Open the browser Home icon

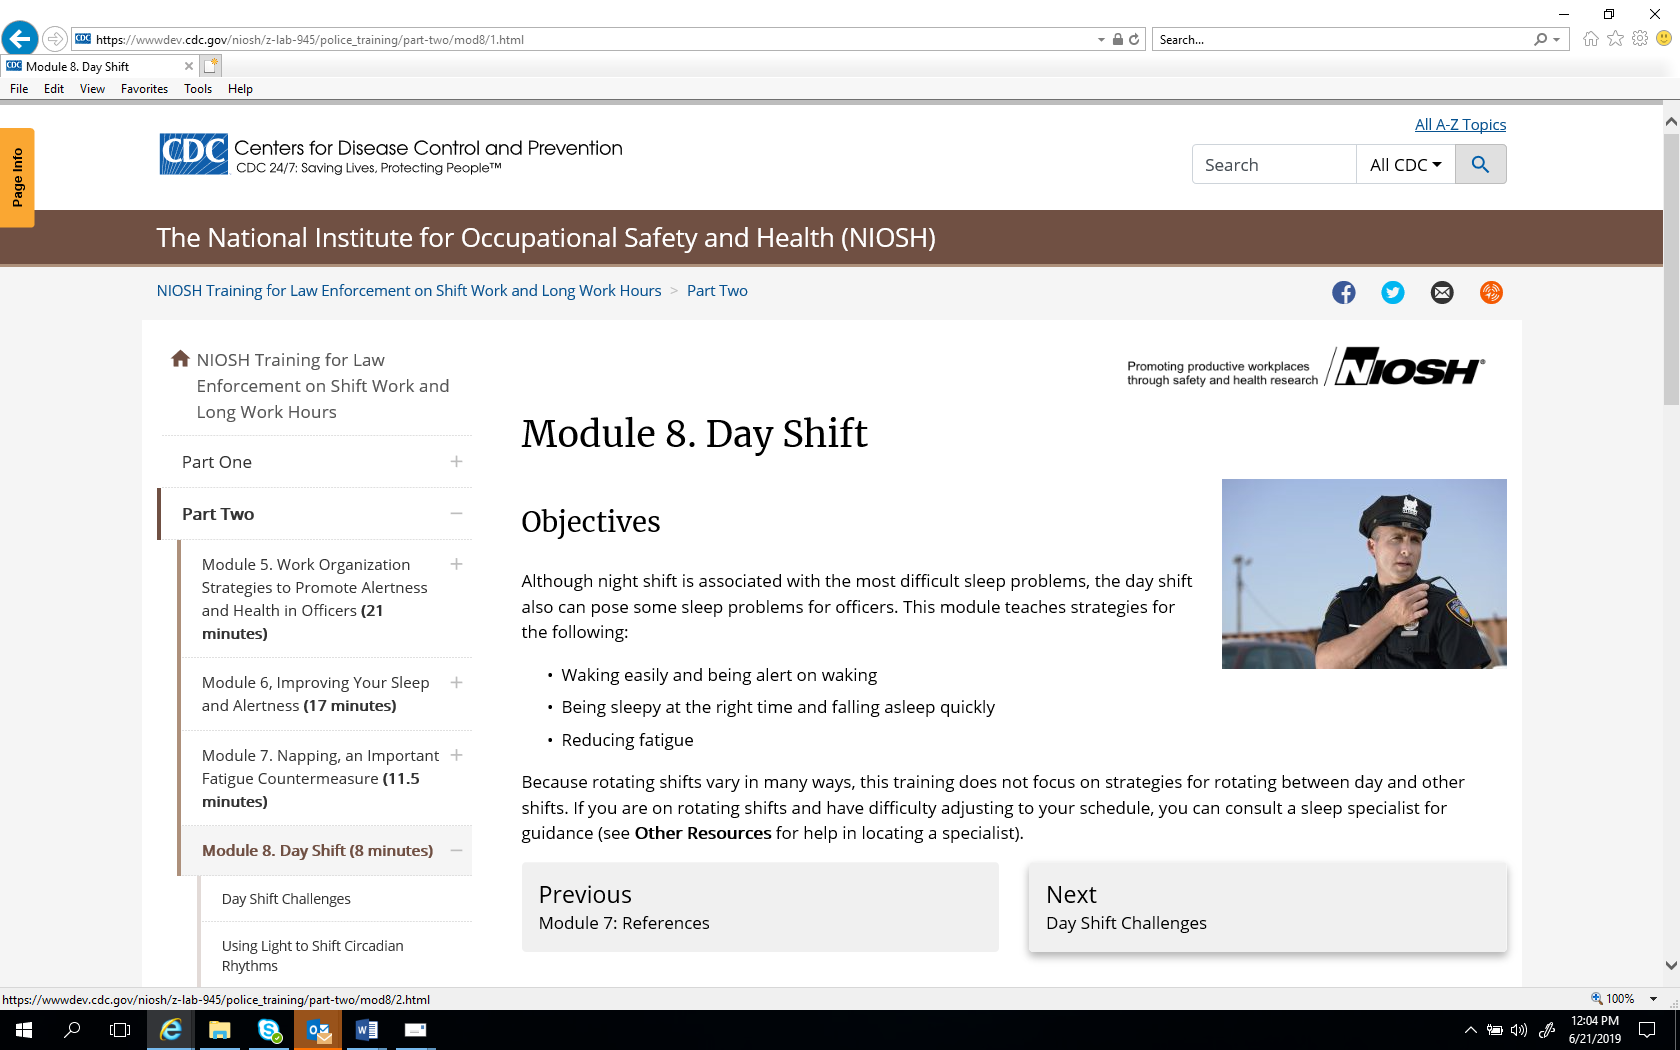point(1591,39)
